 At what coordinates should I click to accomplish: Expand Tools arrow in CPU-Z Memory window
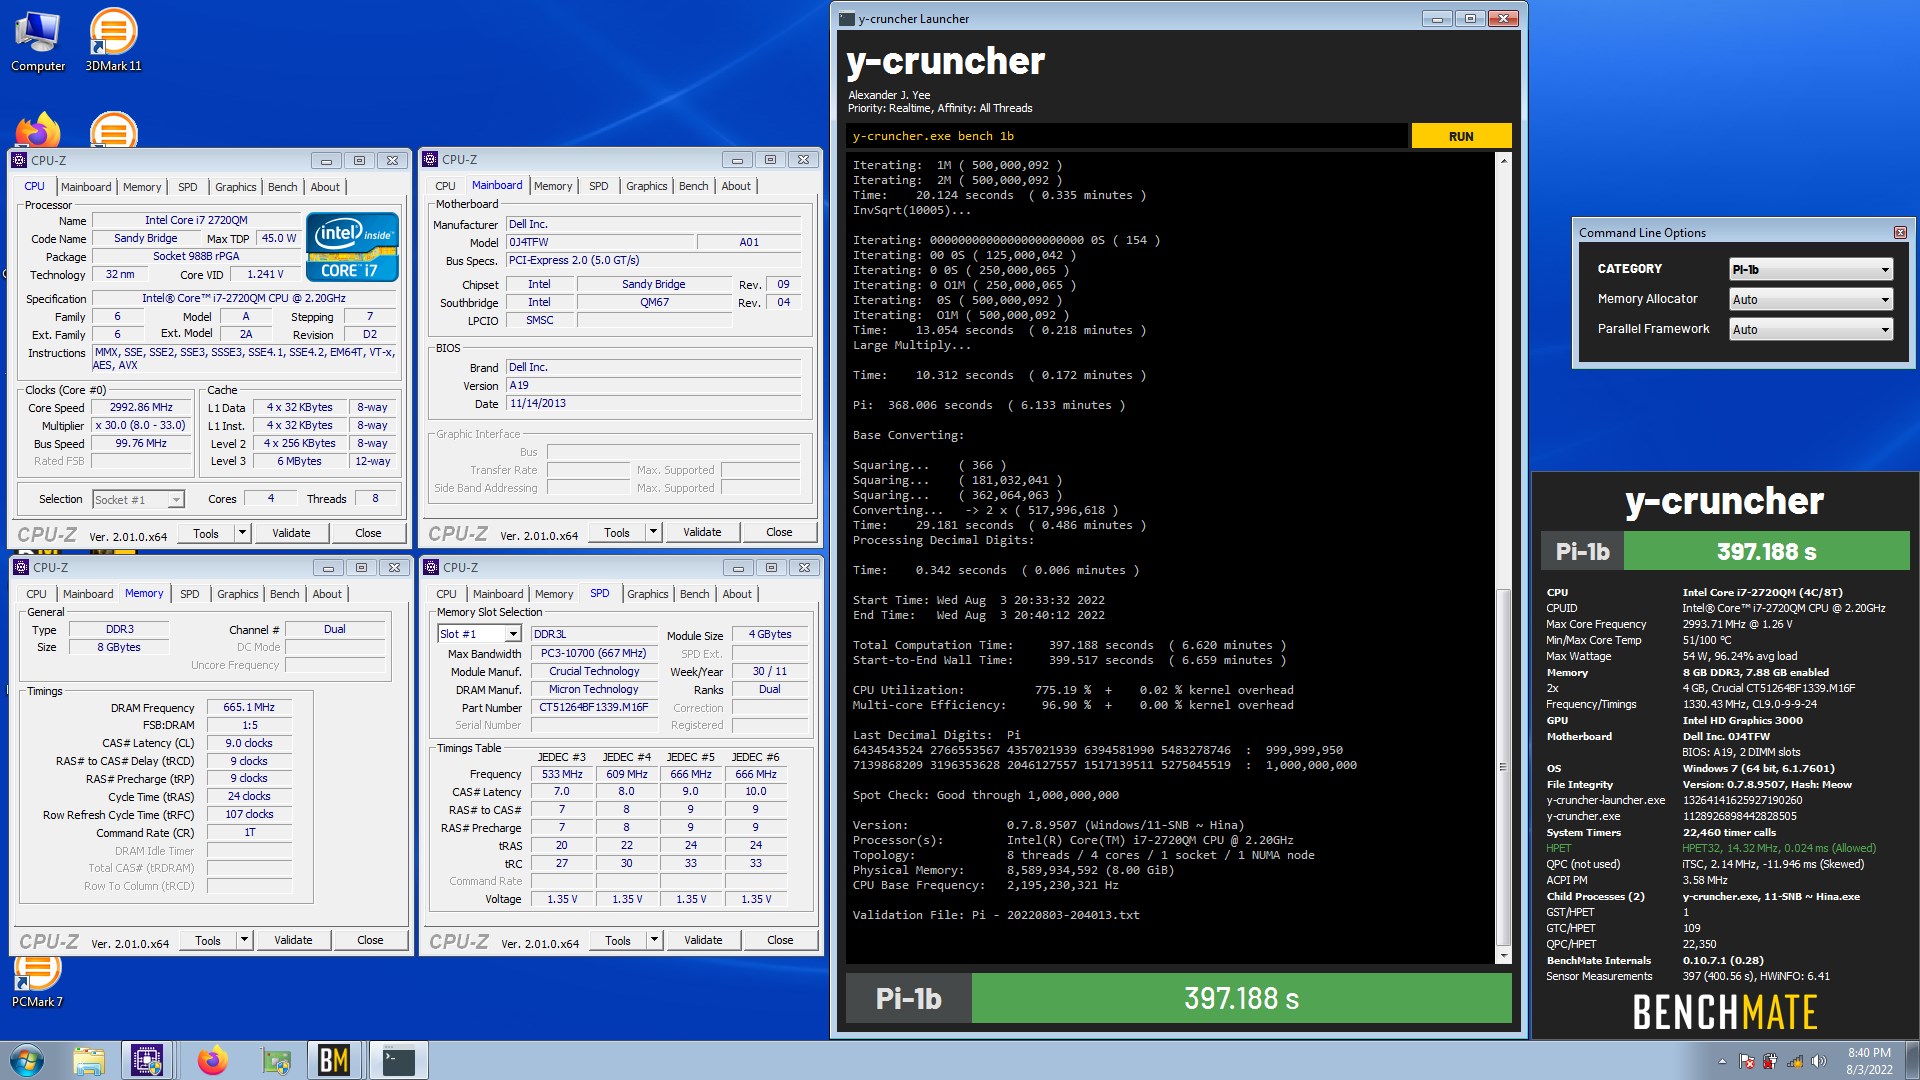pyautogui.click(x=244, y=940)
